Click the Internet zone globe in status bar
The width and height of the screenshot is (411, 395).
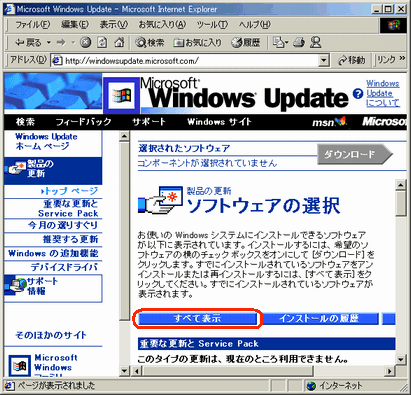tap(311, 386)
